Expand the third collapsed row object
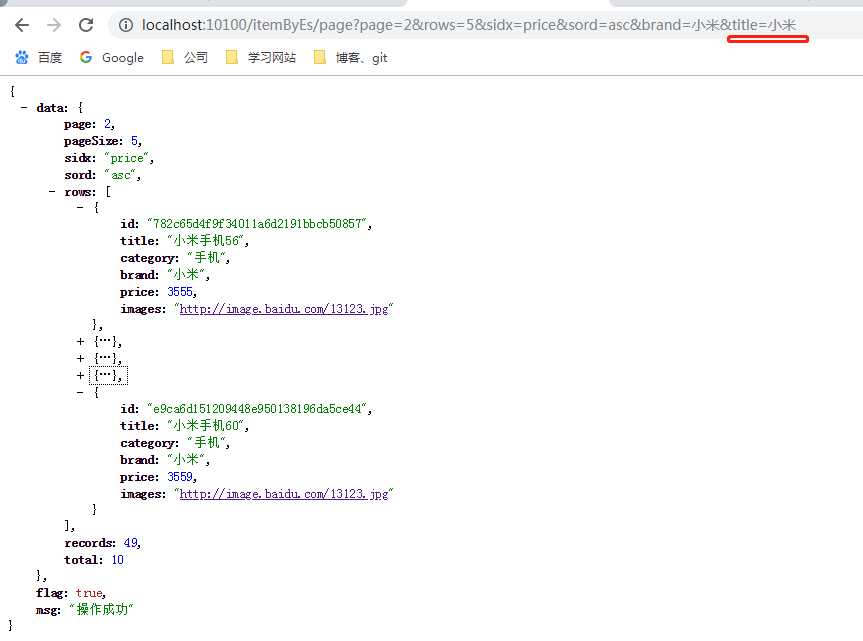Viewport: 863px width, 641px height. 80,359
